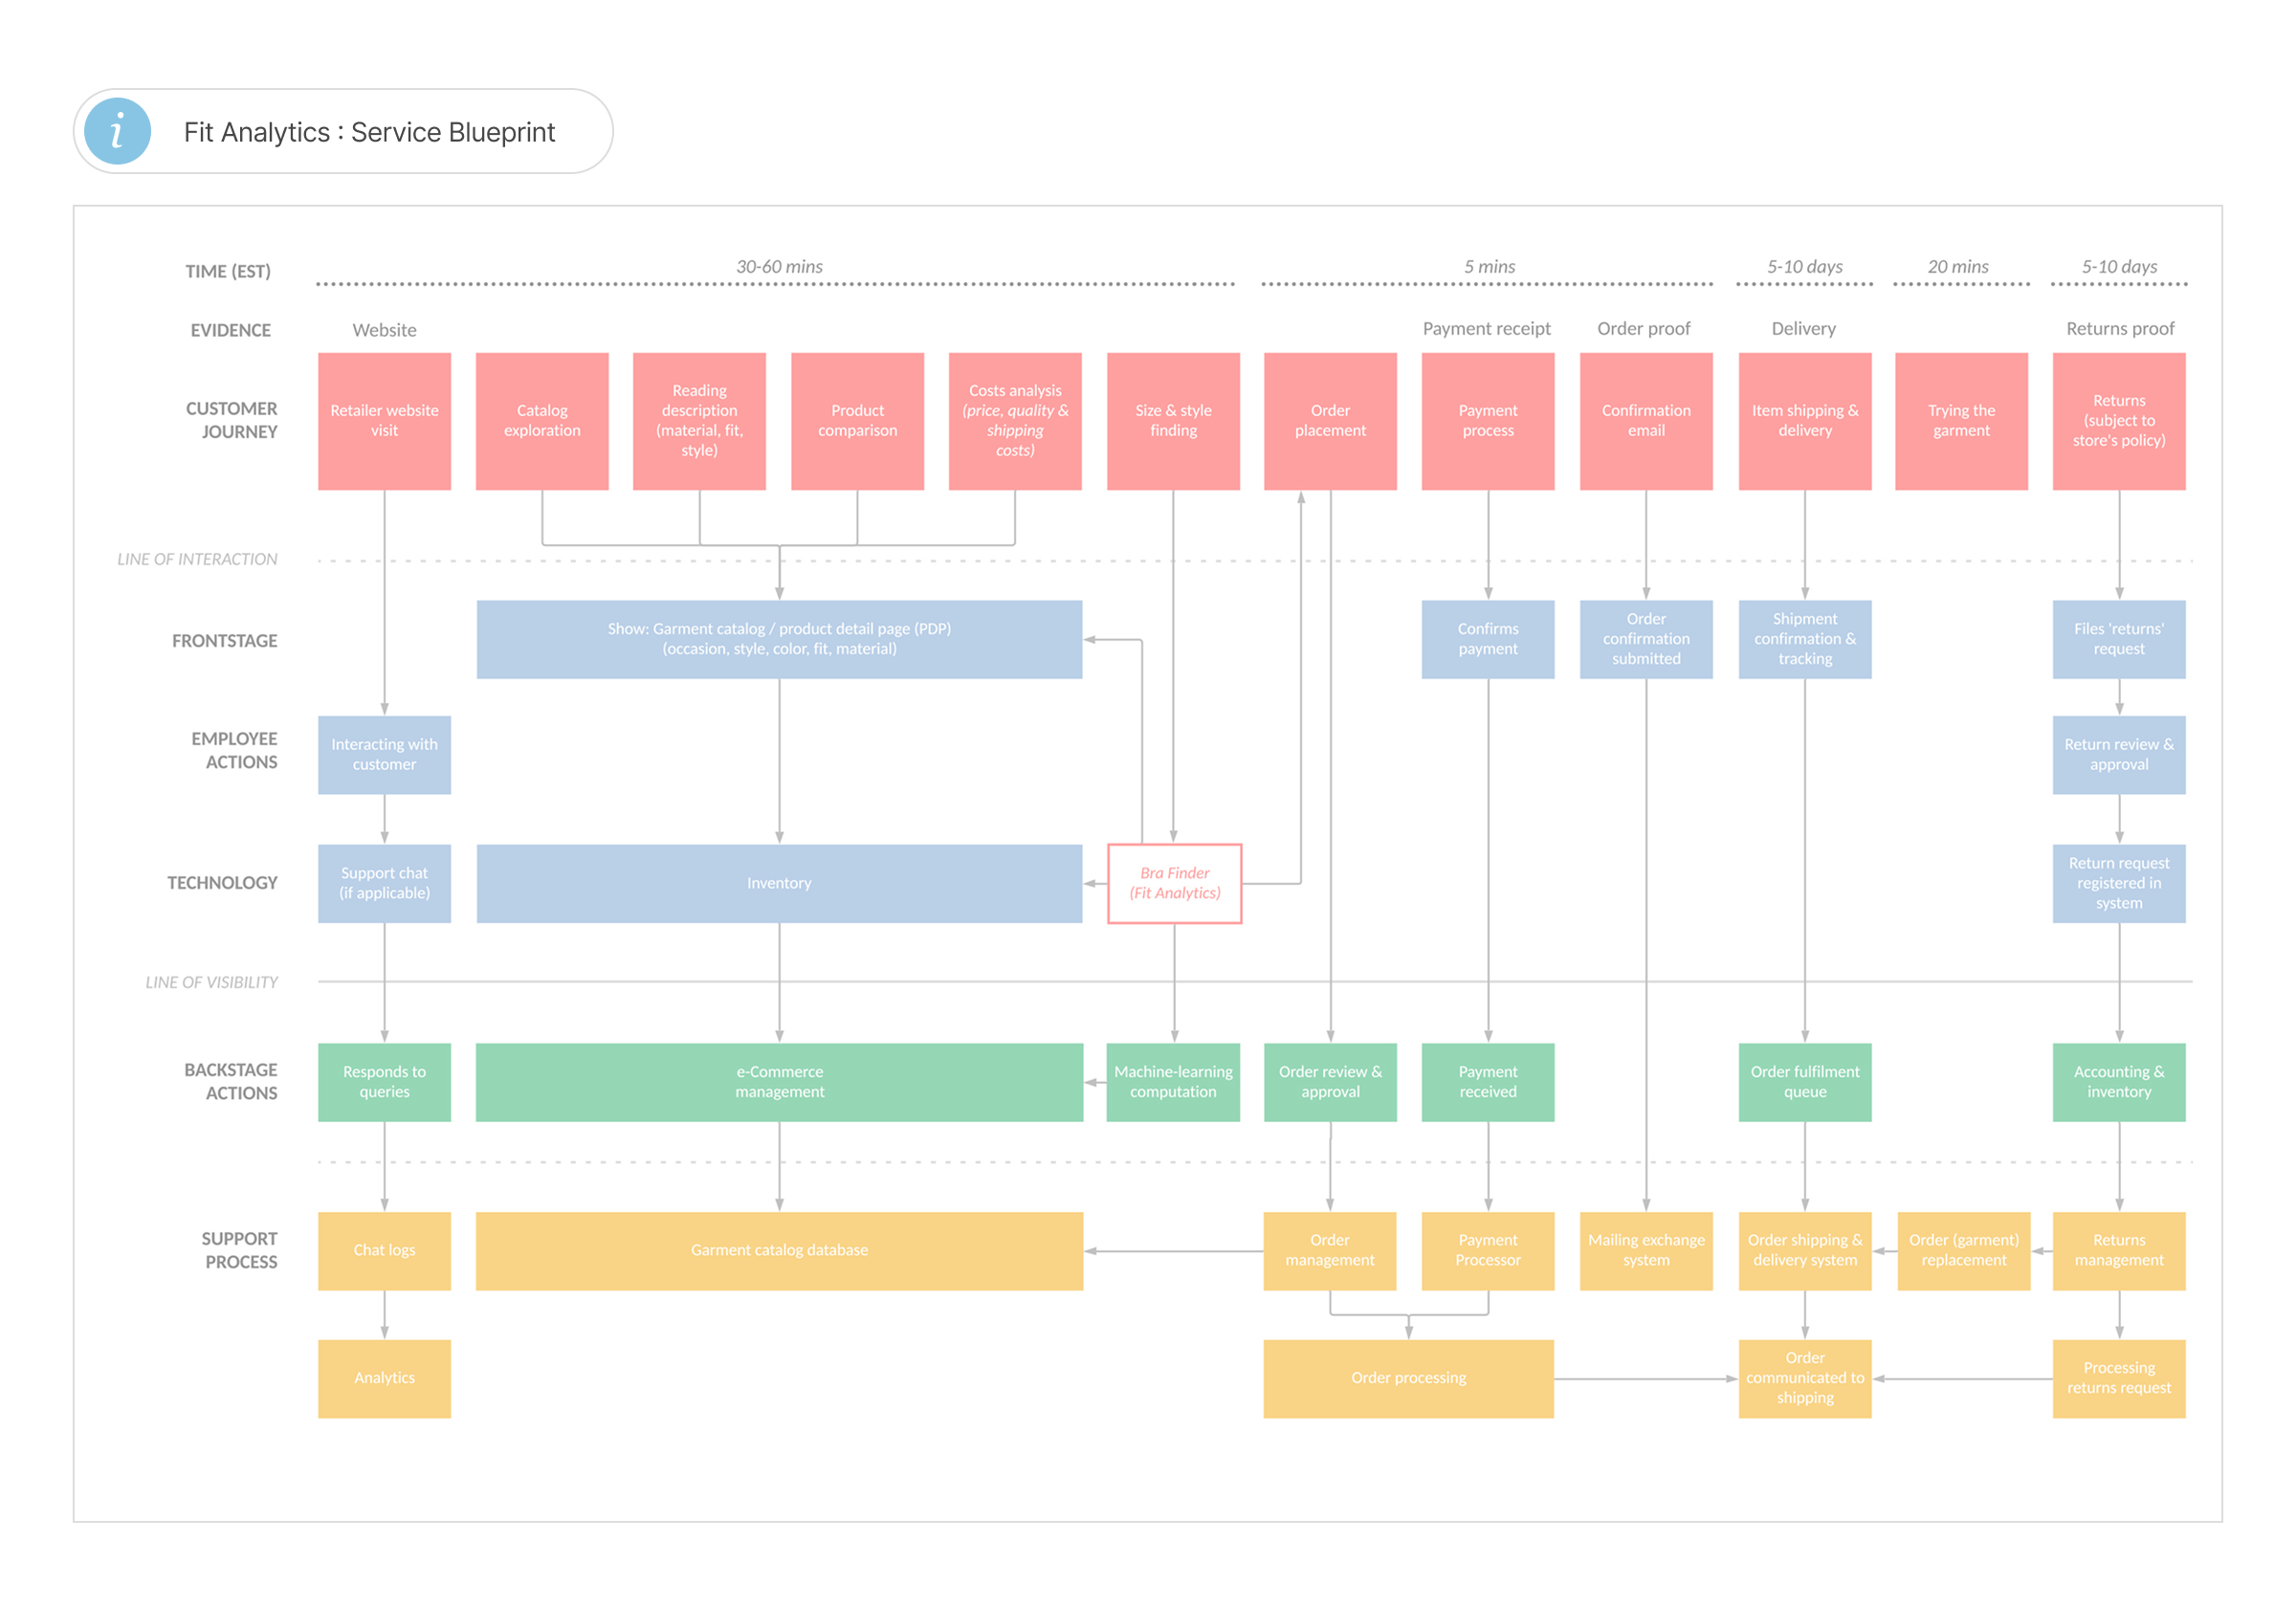The image size is (2296, 1607).
Task: Select the Trying the garment step
Action: [x=1961, y=421]
